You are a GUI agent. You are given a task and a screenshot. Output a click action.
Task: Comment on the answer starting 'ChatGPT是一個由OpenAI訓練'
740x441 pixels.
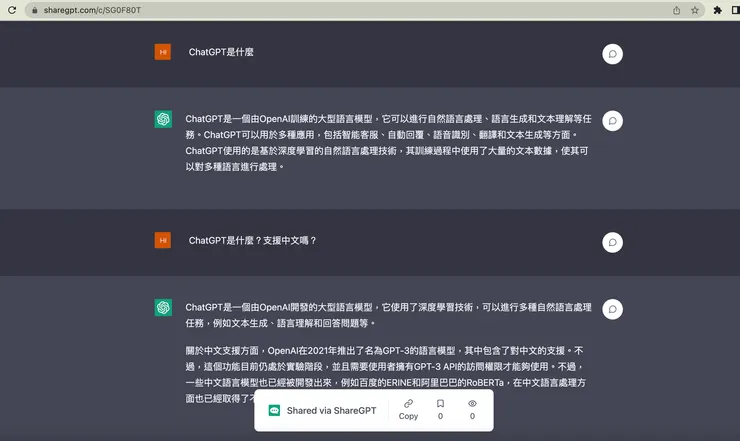(x=613, y=121)
